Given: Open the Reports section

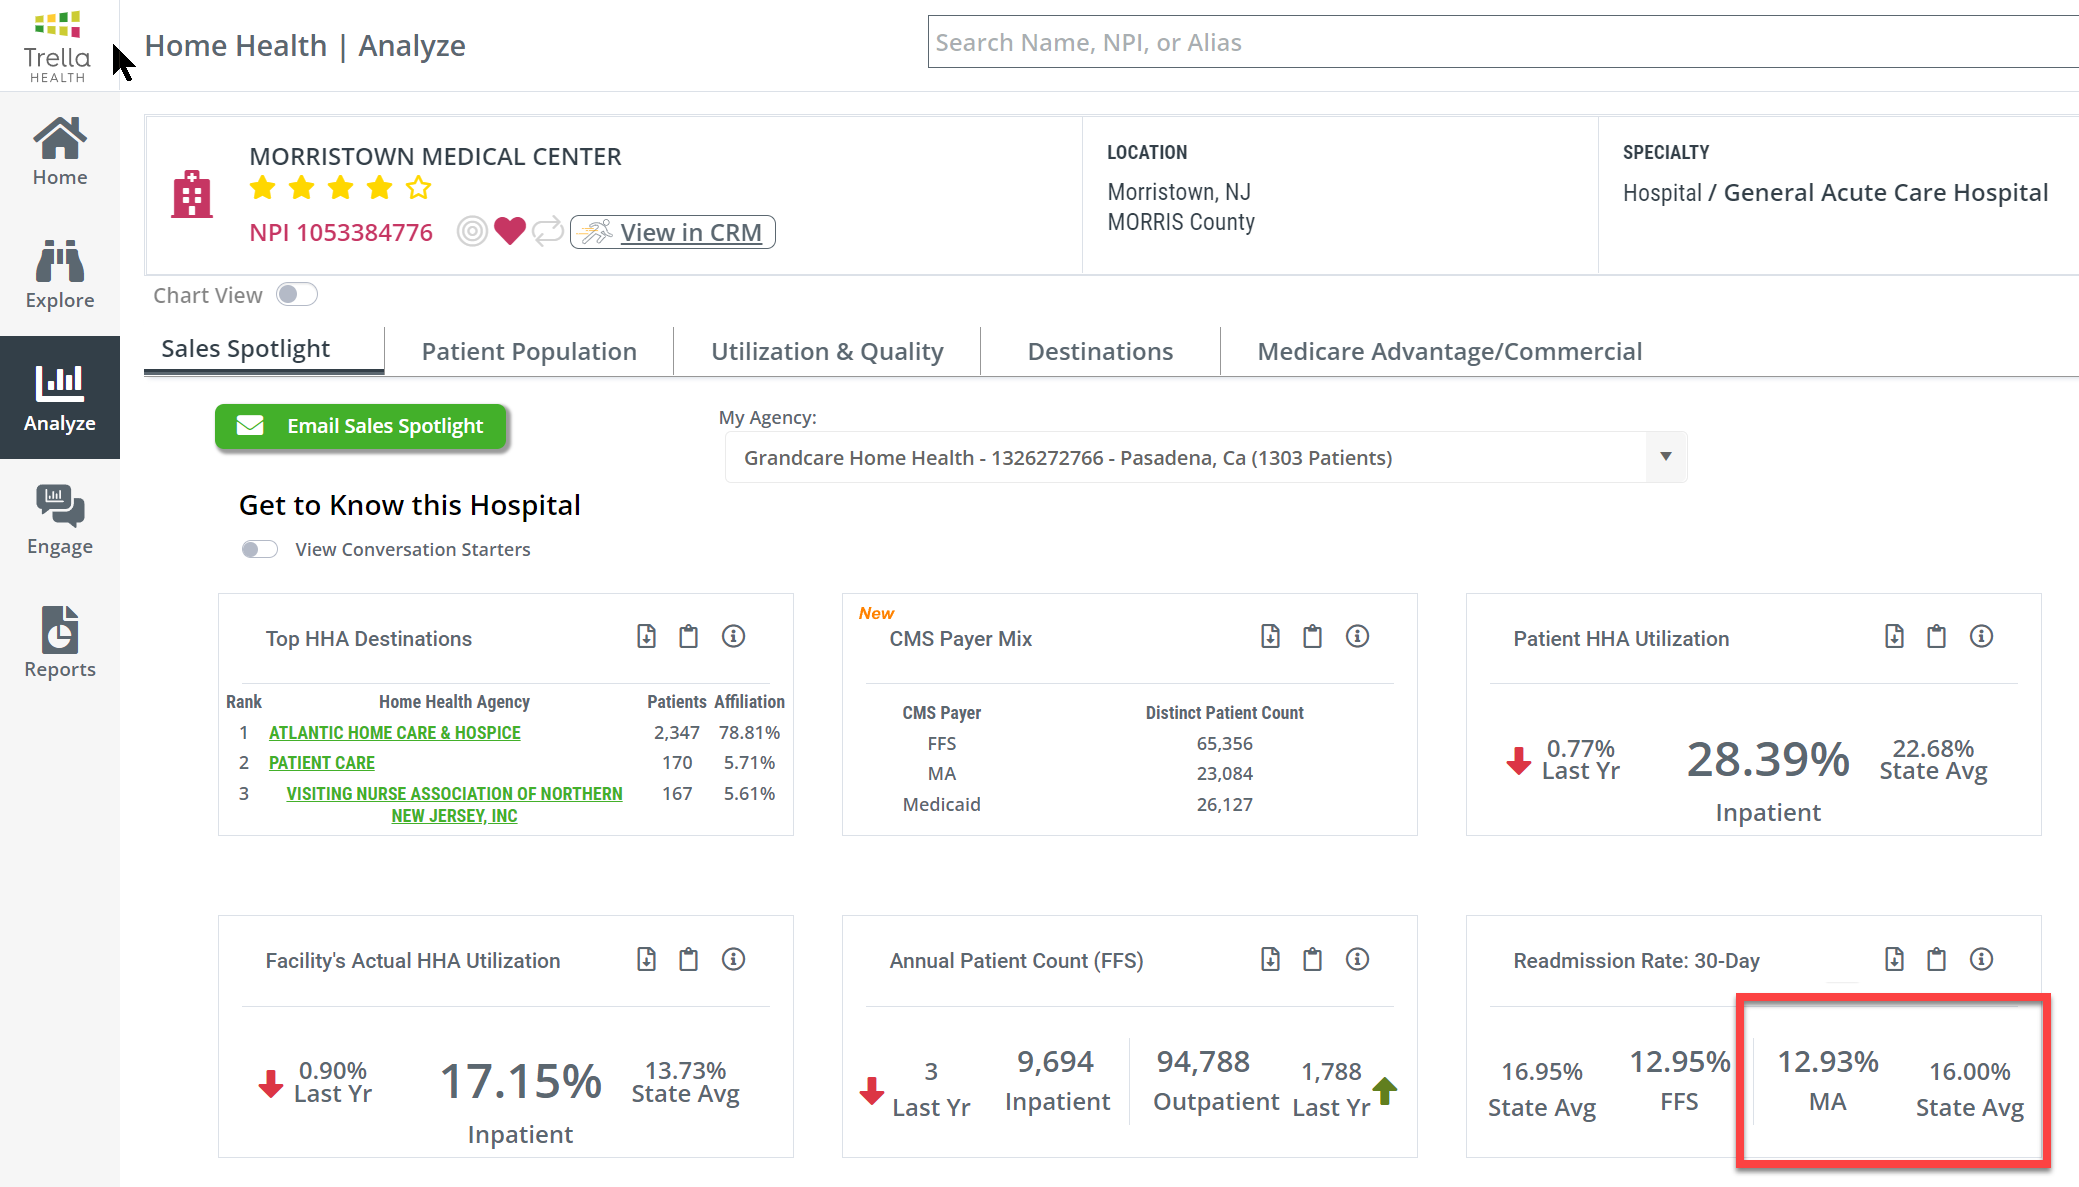Looking at the screenshot, I should pos(60,643).
